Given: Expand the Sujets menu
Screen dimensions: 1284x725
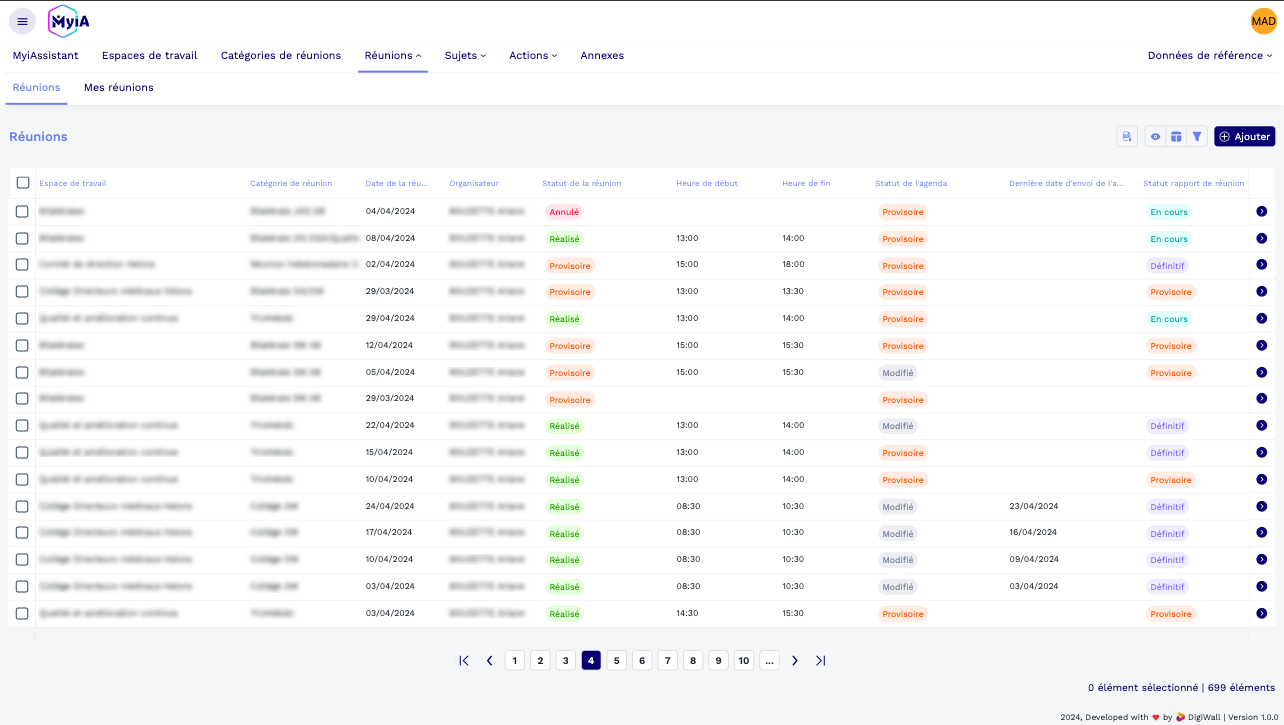Looking at the screenshot, I should [465, 56].
